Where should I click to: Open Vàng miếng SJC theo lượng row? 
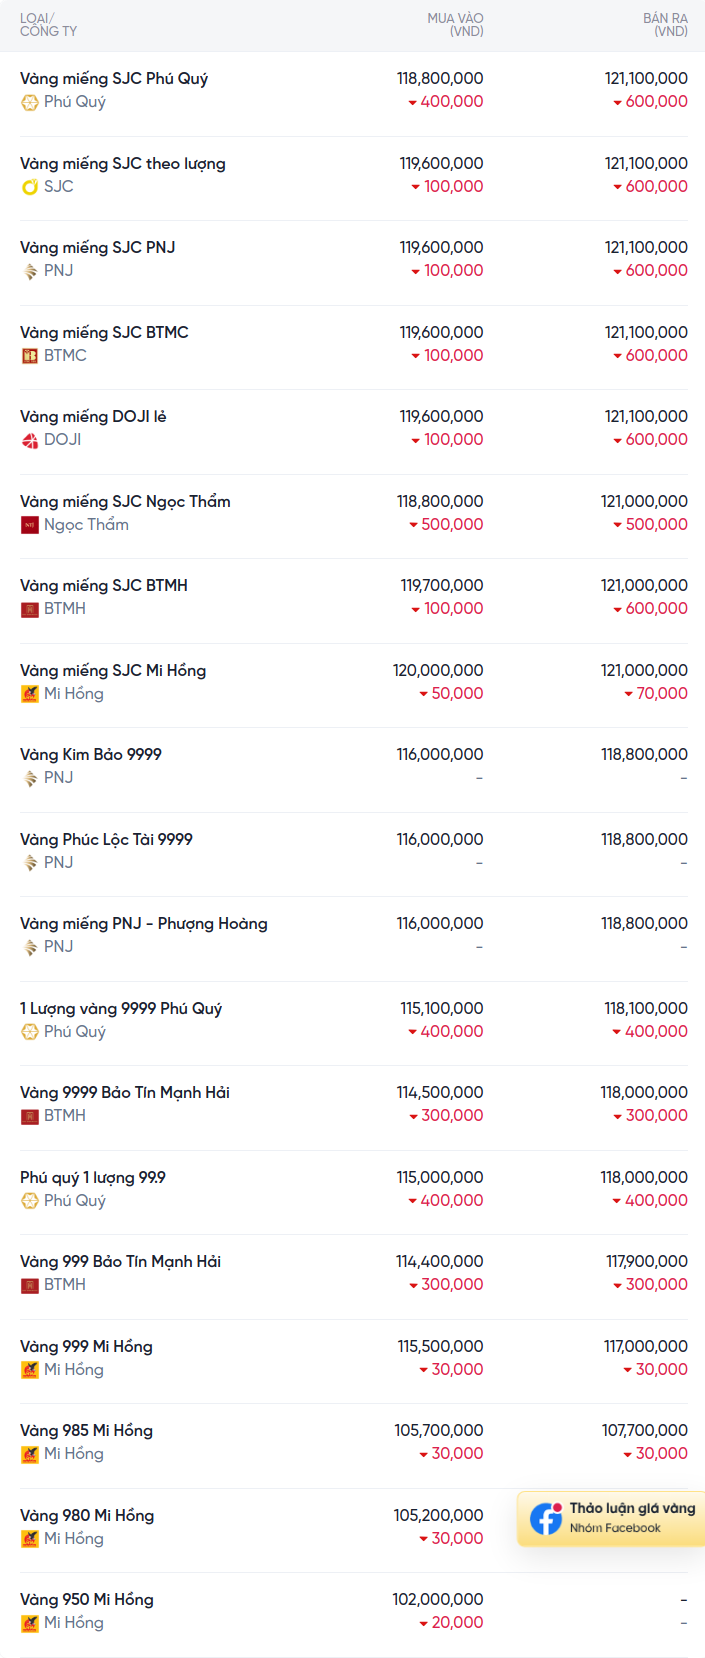click(354, 178)
